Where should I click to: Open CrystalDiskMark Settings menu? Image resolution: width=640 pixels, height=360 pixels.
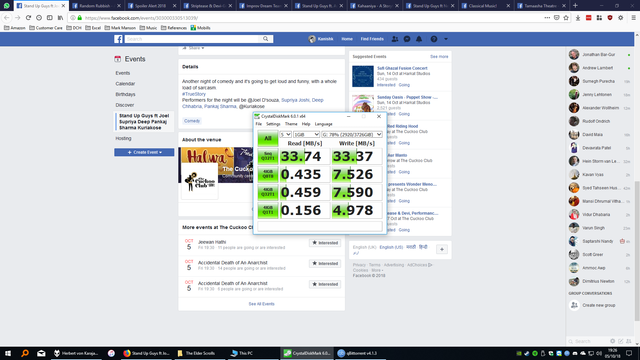click(273, 124)
